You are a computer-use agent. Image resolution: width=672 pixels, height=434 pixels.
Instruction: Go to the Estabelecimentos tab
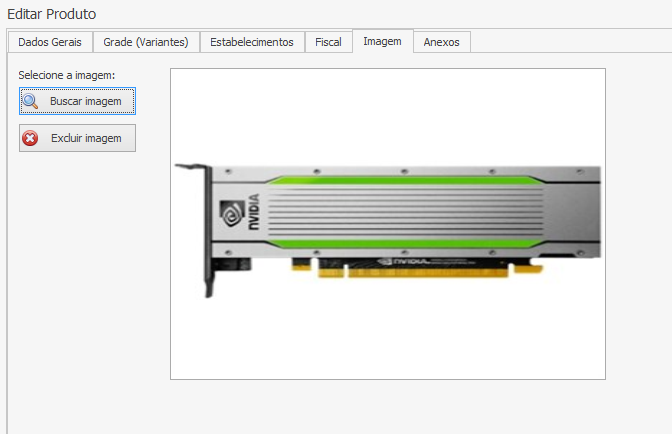pyautogui.click(x=251, y=42)
